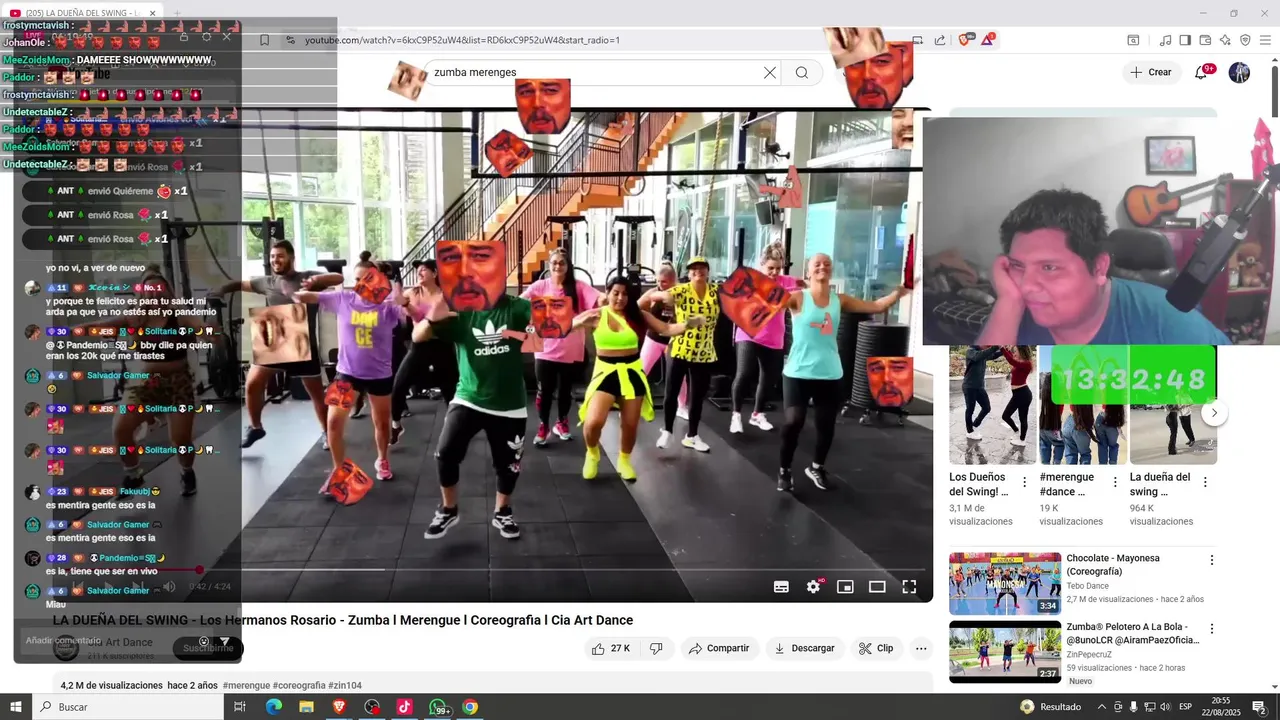The height and width of the screenshot is (720, 1280).
Task: Show next shorts with arrow button
Action: [1214, 412]
